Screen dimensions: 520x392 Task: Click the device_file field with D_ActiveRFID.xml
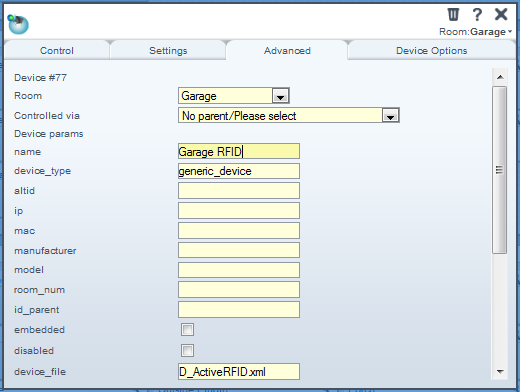(239, 372)
